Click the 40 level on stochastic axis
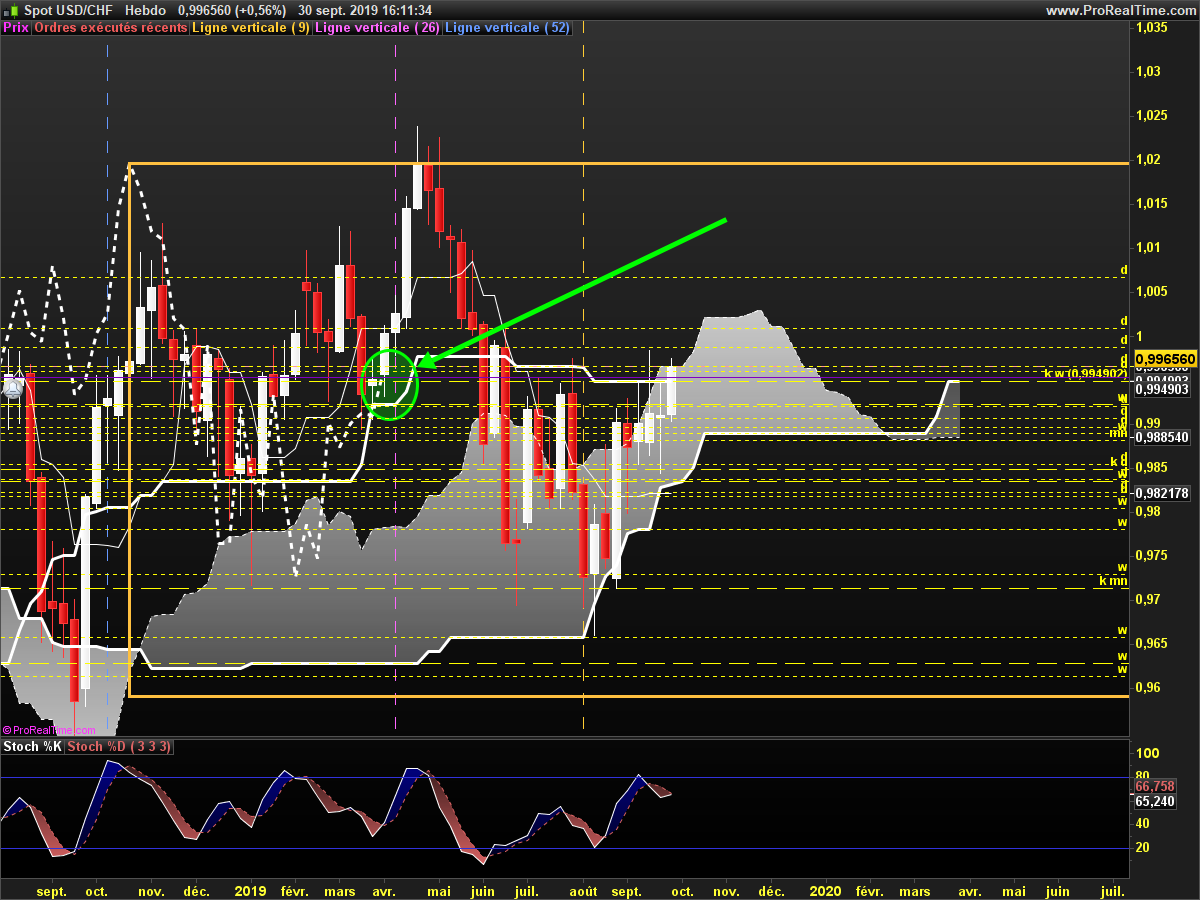 tap(1144, 824)
